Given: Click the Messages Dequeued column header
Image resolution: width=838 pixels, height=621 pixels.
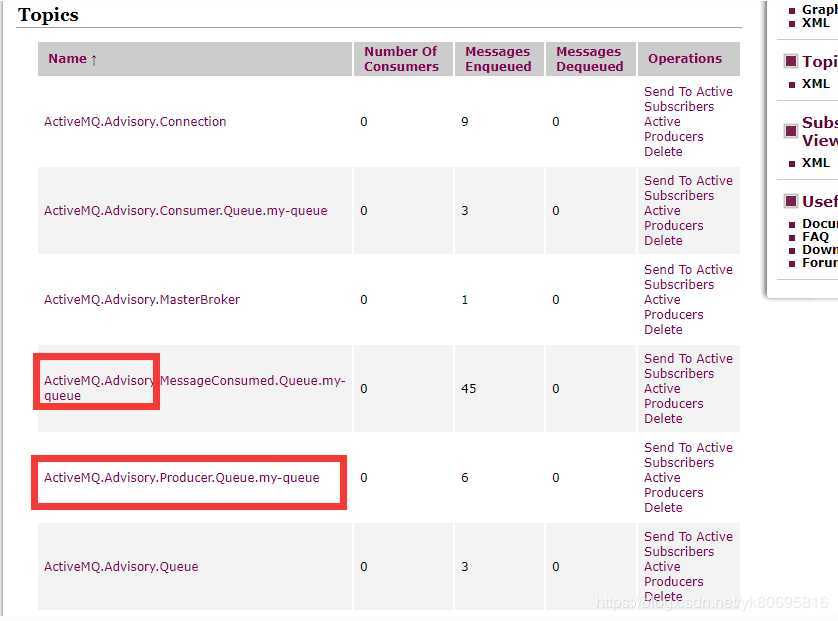Looking at the screenshot, I should coord(589,59).
